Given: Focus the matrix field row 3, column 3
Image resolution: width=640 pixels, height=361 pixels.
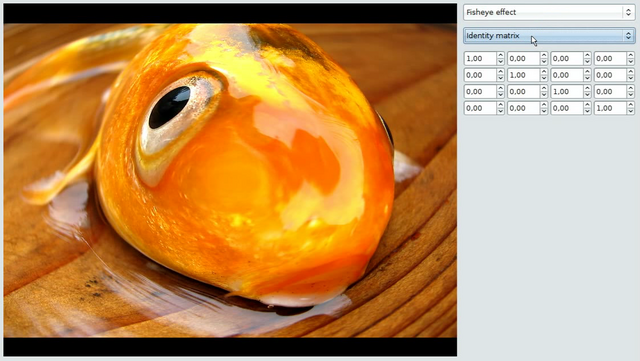Looking at the screenshot, I should 567,91.
